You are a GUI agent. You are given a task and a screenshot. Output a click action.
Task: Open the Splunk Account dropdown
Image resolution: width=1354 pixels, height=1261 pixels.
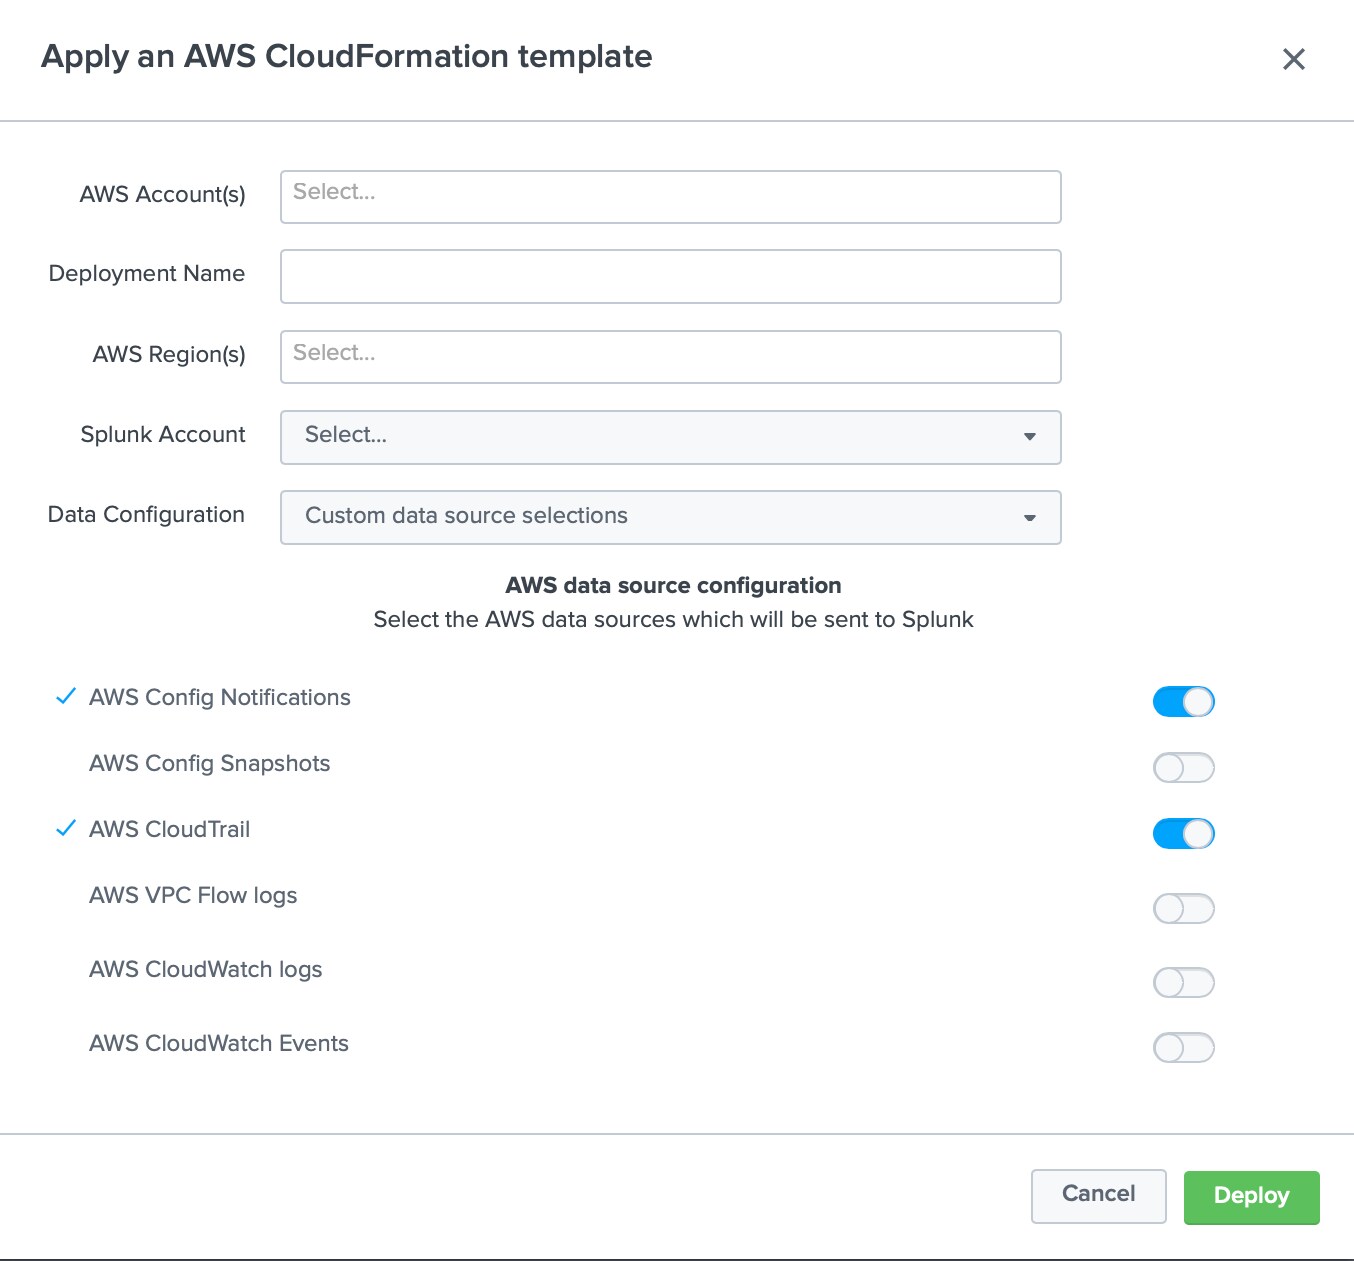pos(670,437)
